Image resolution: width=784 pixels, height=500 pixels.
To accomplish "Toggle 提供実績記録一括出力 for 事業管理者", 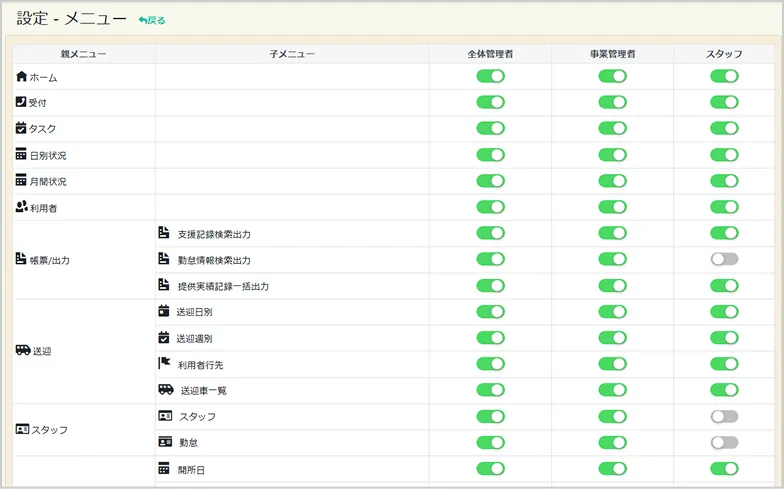I will pyautogui.click(x=612, y=286).
